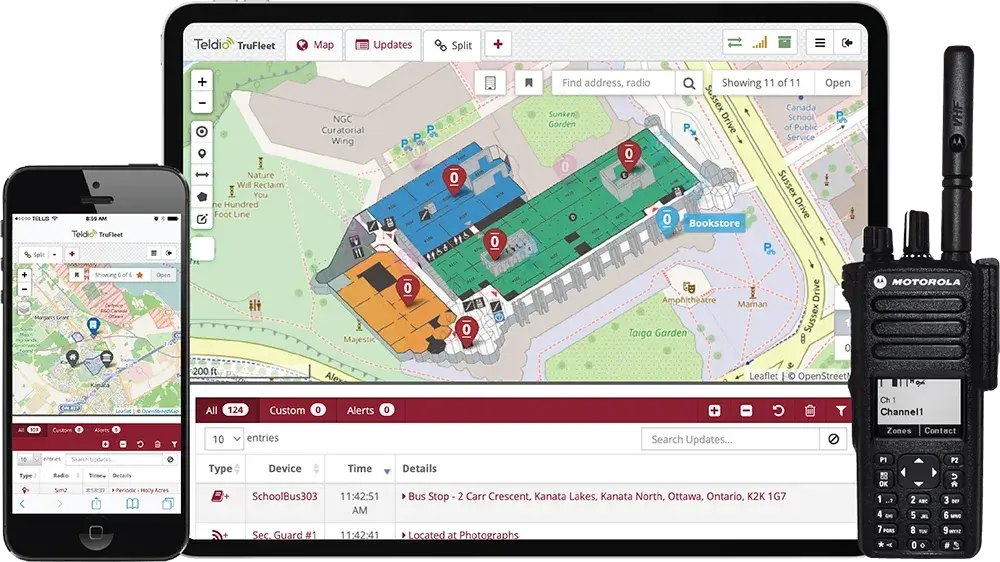Select the Split view tab on the tablet
The height and width of the screenshot is (562, 1000).
[453, 45]
